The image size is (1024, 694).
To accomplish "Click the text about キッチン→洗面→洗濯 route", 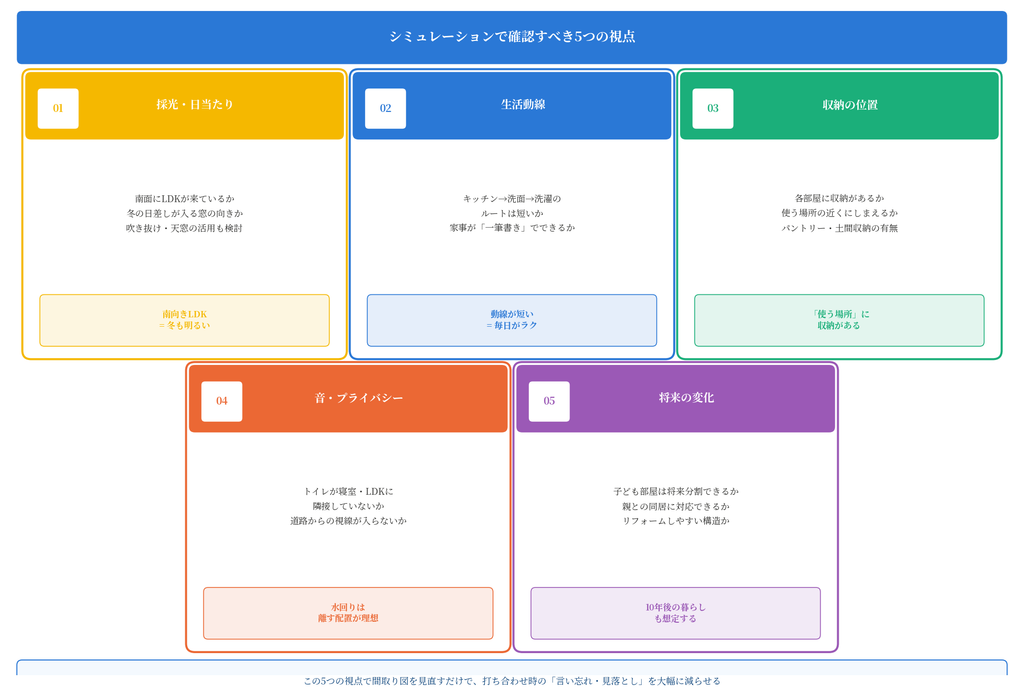I will [x=512, y=213].
